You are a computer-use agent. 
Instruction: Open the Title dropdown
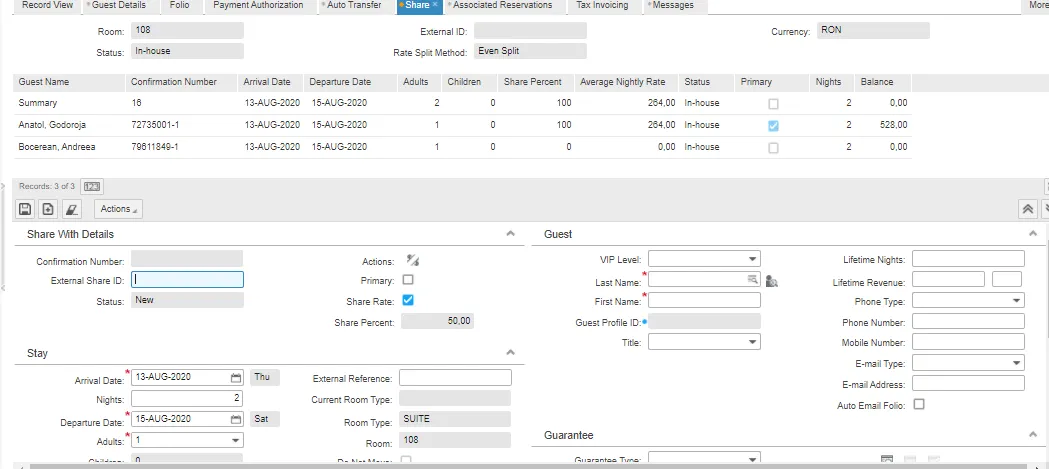pos(752,342)
